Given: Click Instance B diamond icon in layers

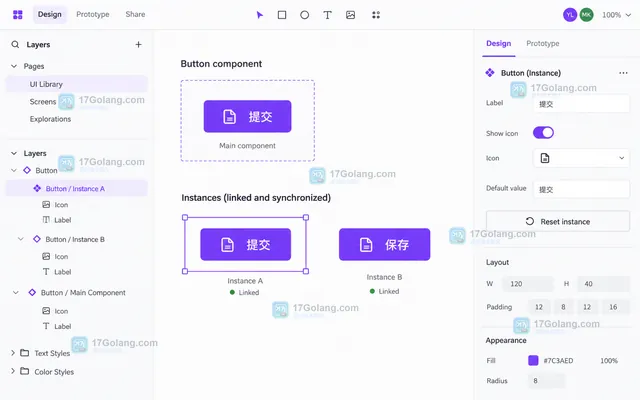Looking at the screenshot, I should click(x=37, y=239).
